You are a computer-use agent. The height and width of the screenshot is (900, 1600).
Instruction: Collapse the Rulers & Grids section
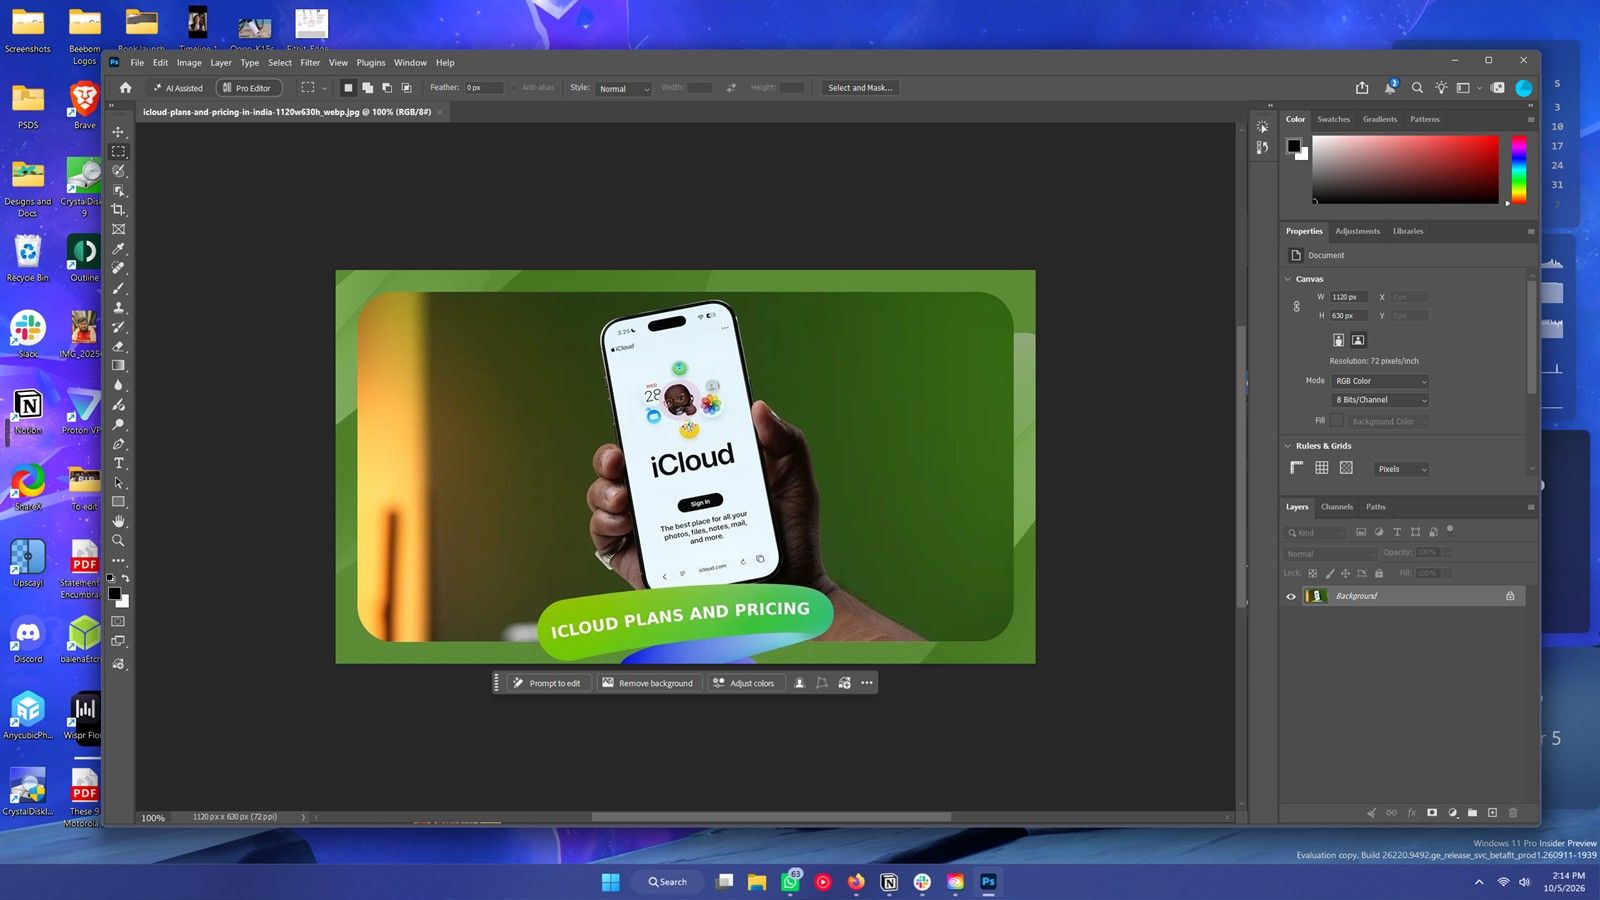click(x=1288, y=446)
